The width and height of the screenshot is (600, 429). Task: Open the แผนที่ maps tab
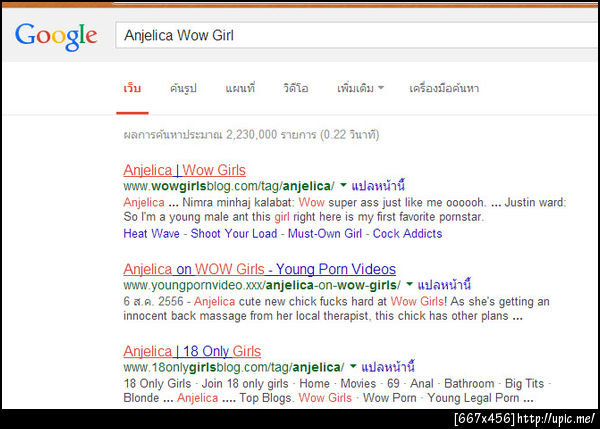(x=240, y=88)
